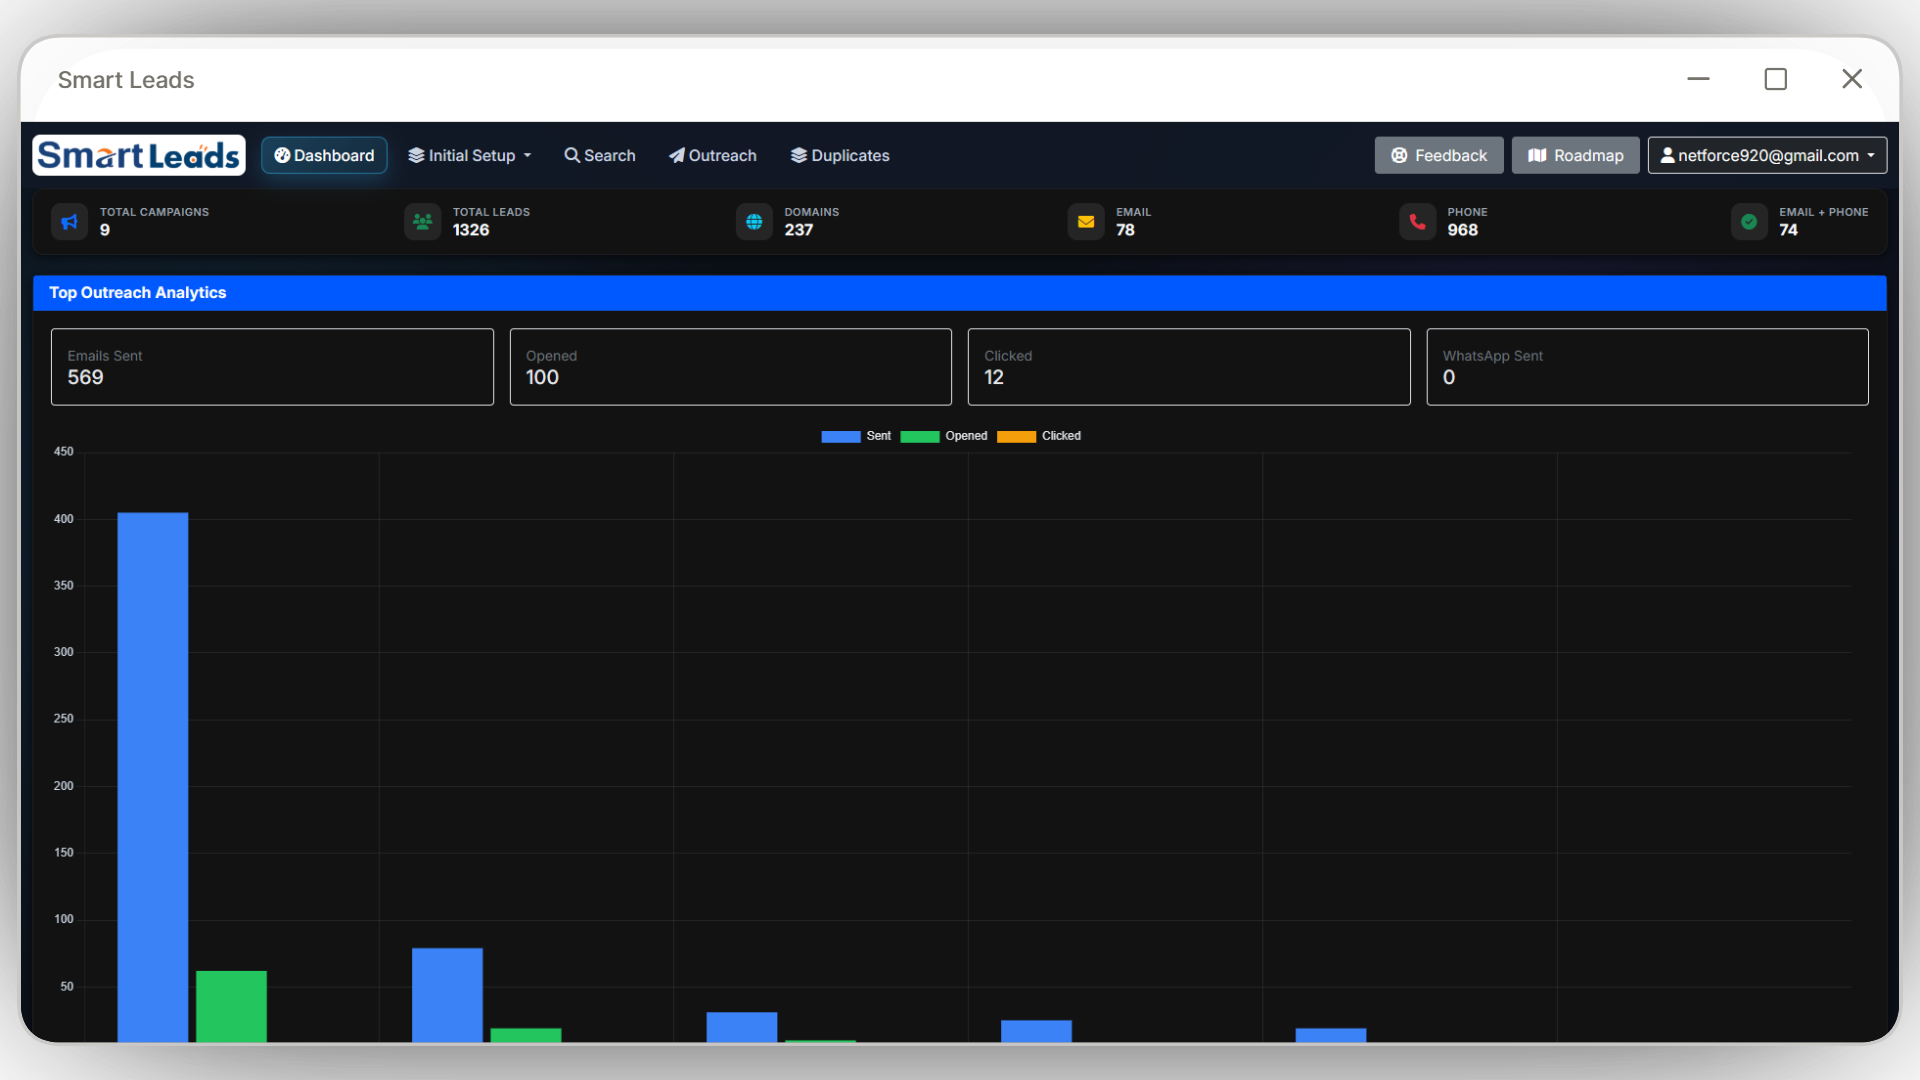Image resolution: width=1920 pixels, height=1080 pixels.
Task: Click the Domains globe icon
Action: (x=754, y=222)
